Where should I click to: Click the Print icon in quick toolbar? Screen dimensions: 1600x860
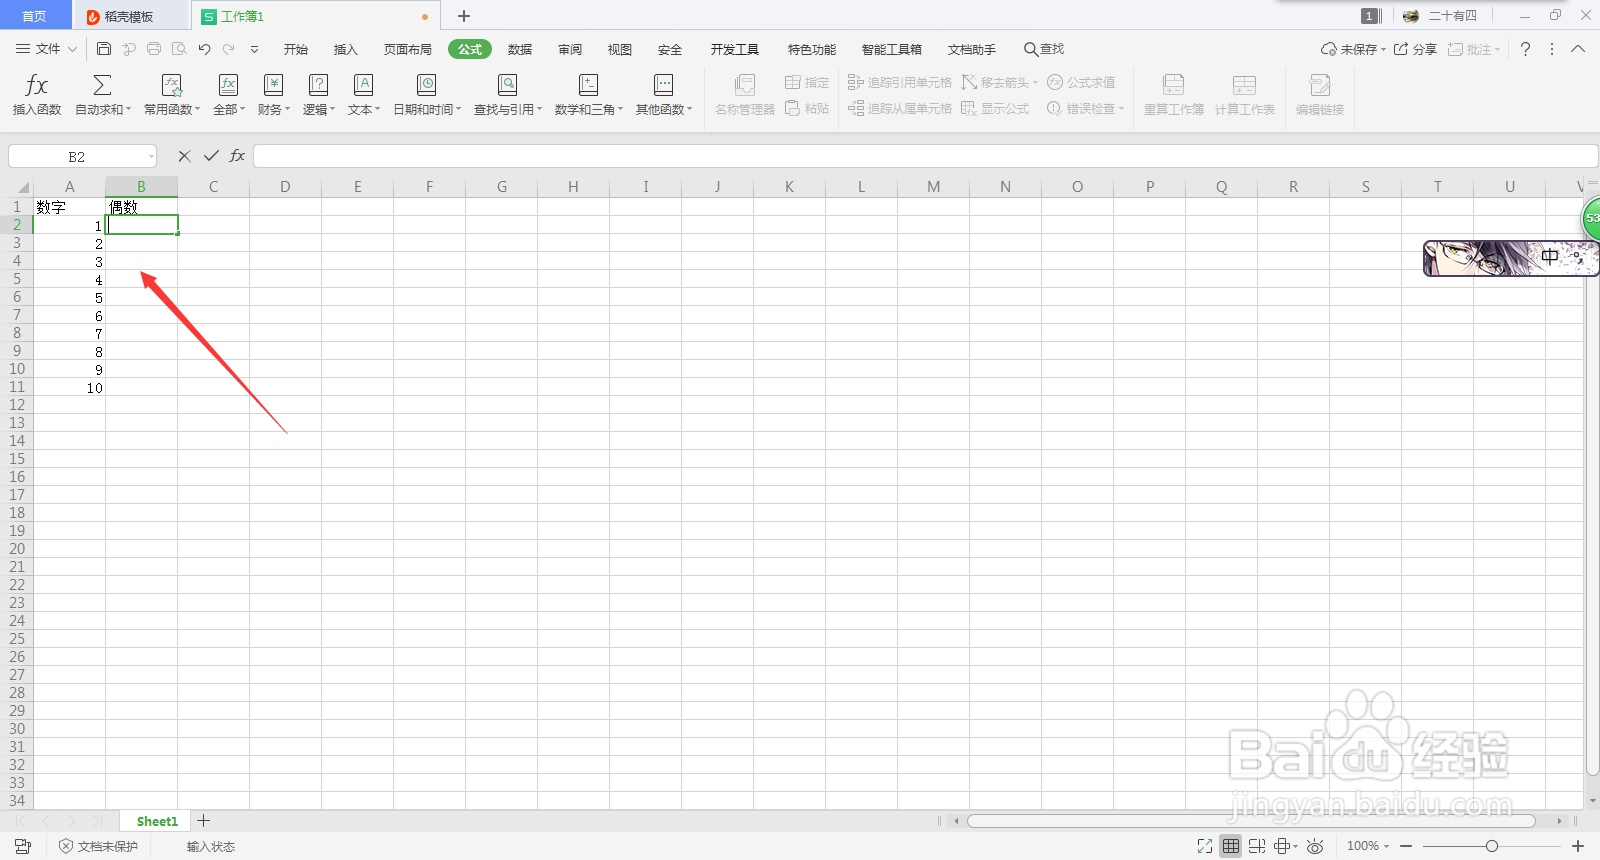click(x=154, y=48)
